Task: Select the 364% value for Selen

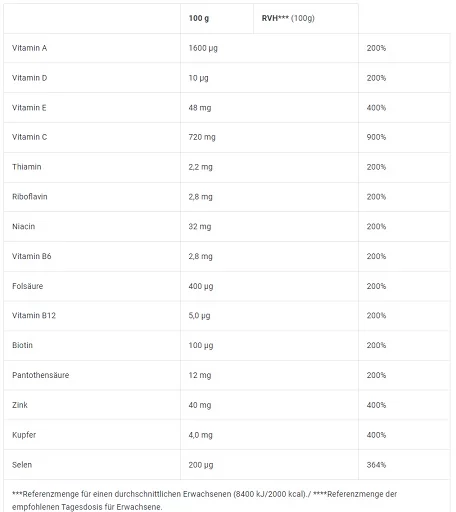Action: (x=376, y=465)
